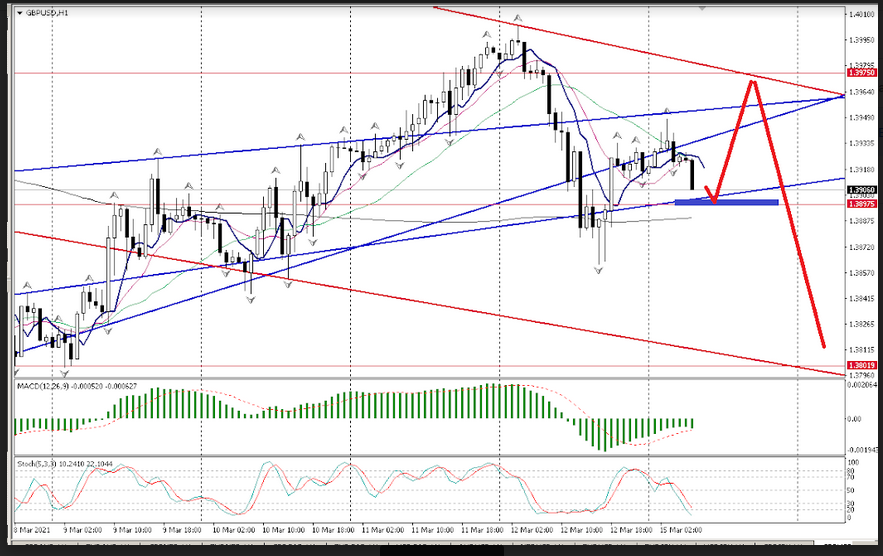Screen dimensions: 883x556
Task: Select the fractal arrow above the highest candle
Action: click(x=517, y=19)
